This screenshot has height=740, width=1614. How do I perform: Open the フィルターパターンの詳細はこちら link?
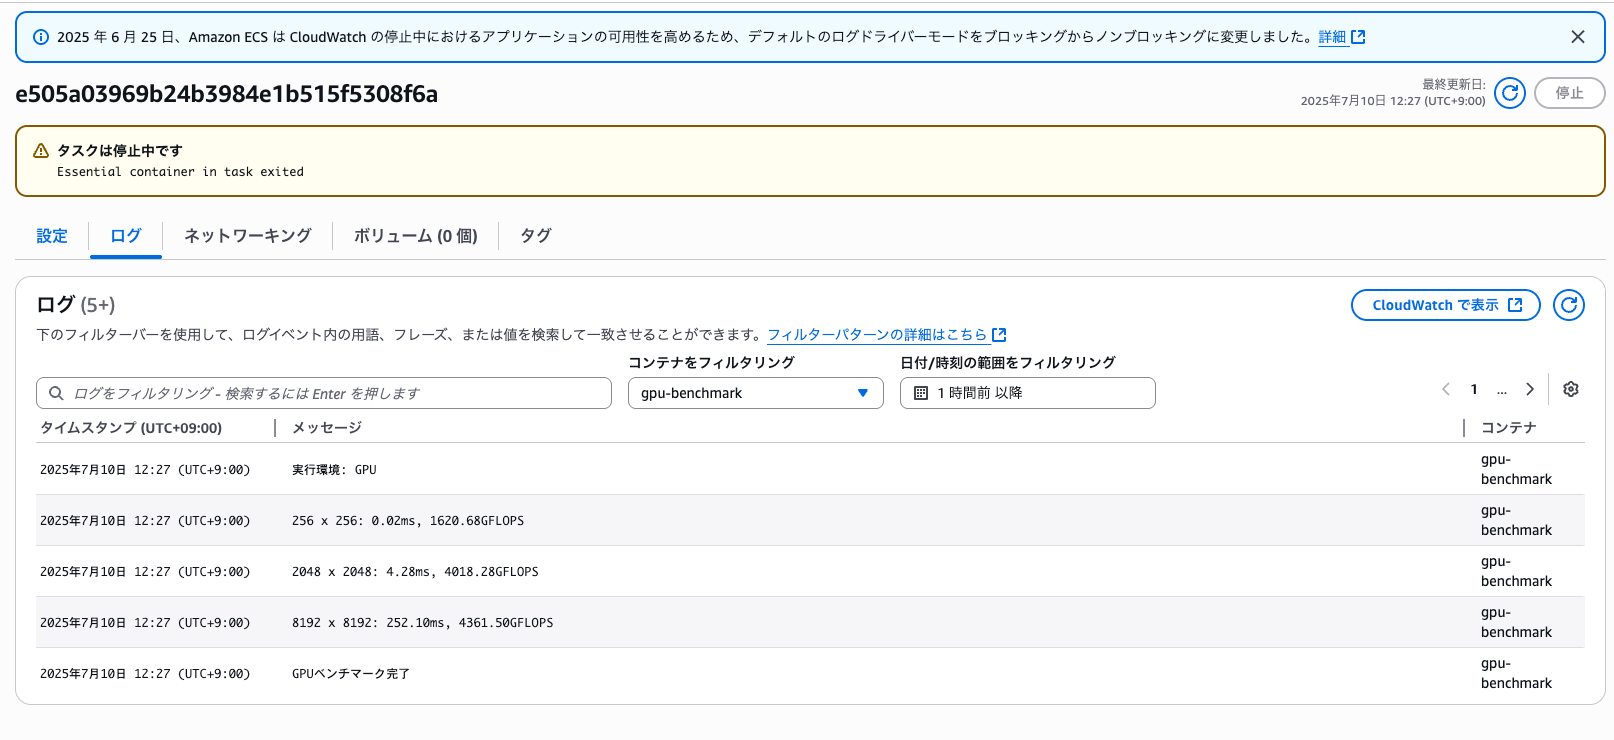886,335
